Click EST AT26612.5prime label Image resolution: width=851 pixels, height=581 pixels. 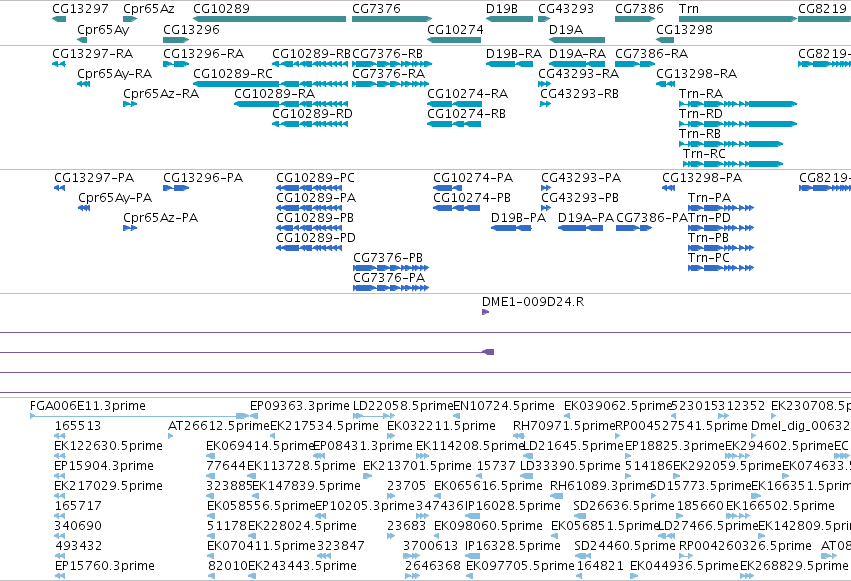(x=219, y=426)
